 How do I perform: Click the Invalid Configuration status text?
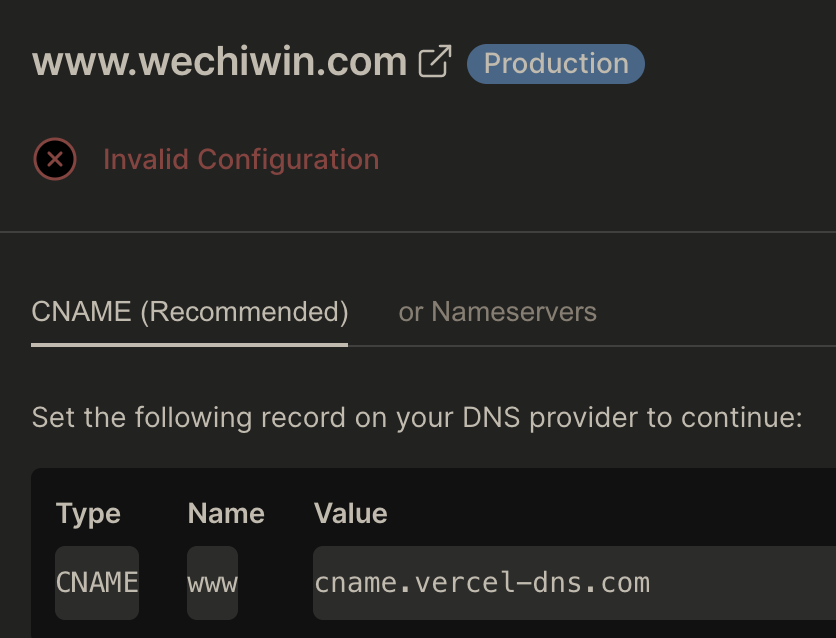241,159
